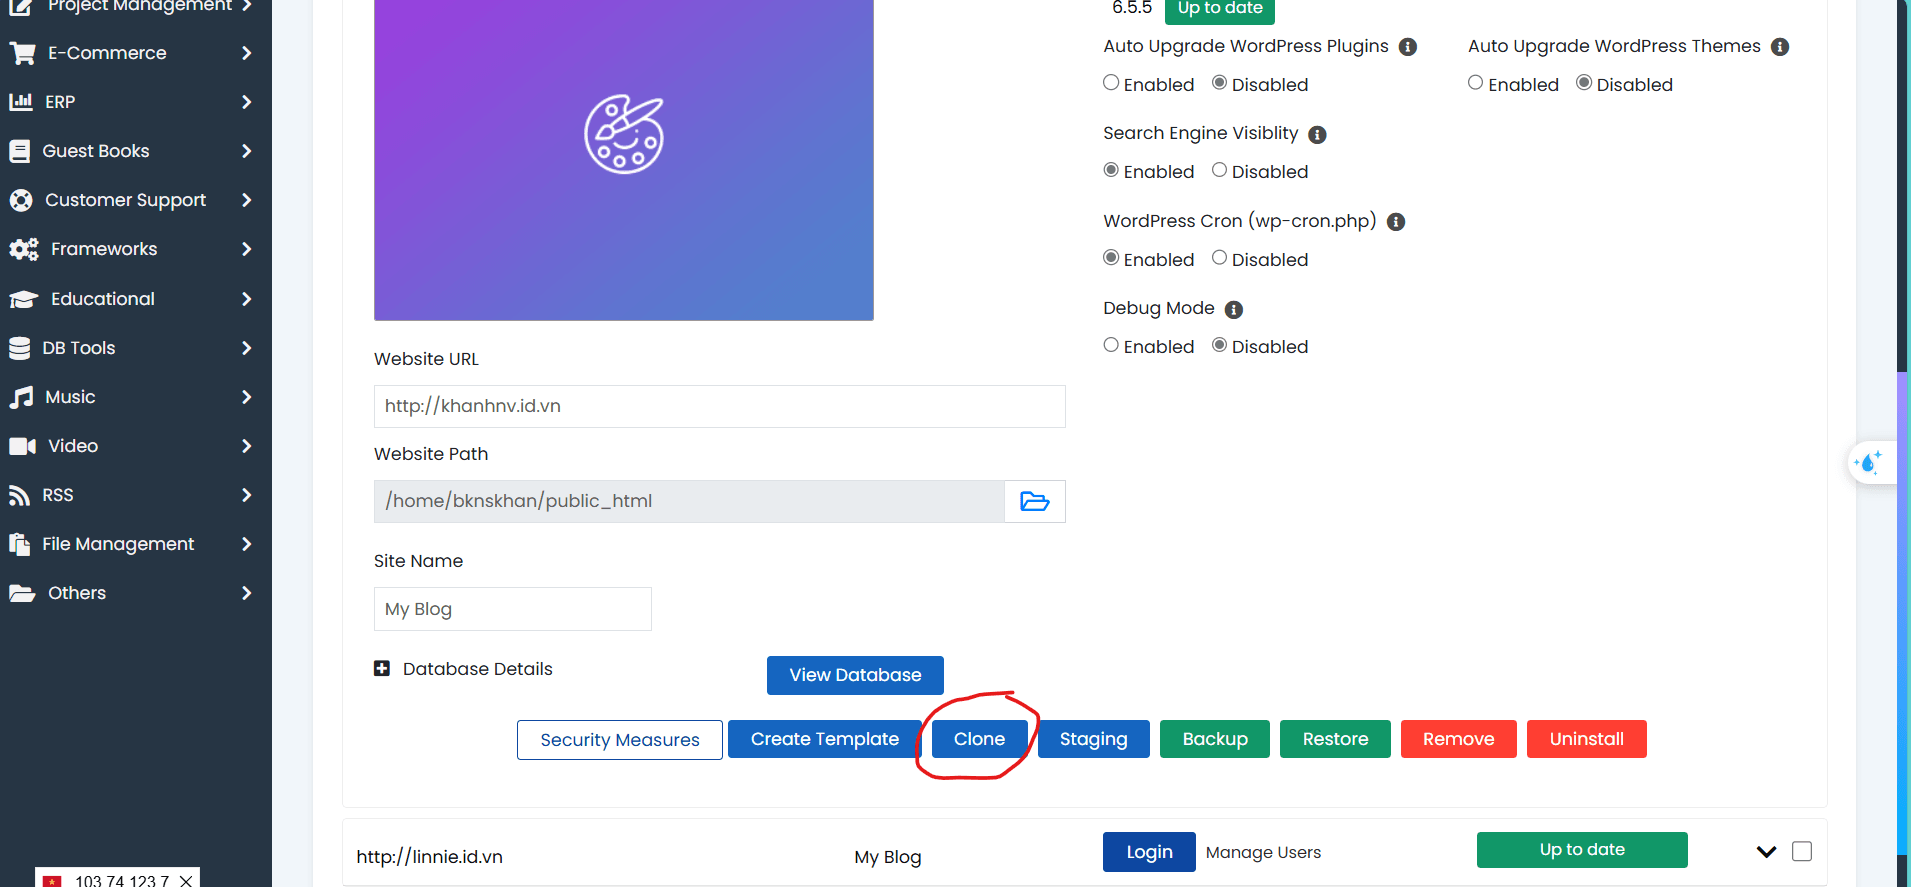The width and height of the screenshot is (1911, 887).
Task: Click the green Backup button
Action: [x=1215, y=739]
